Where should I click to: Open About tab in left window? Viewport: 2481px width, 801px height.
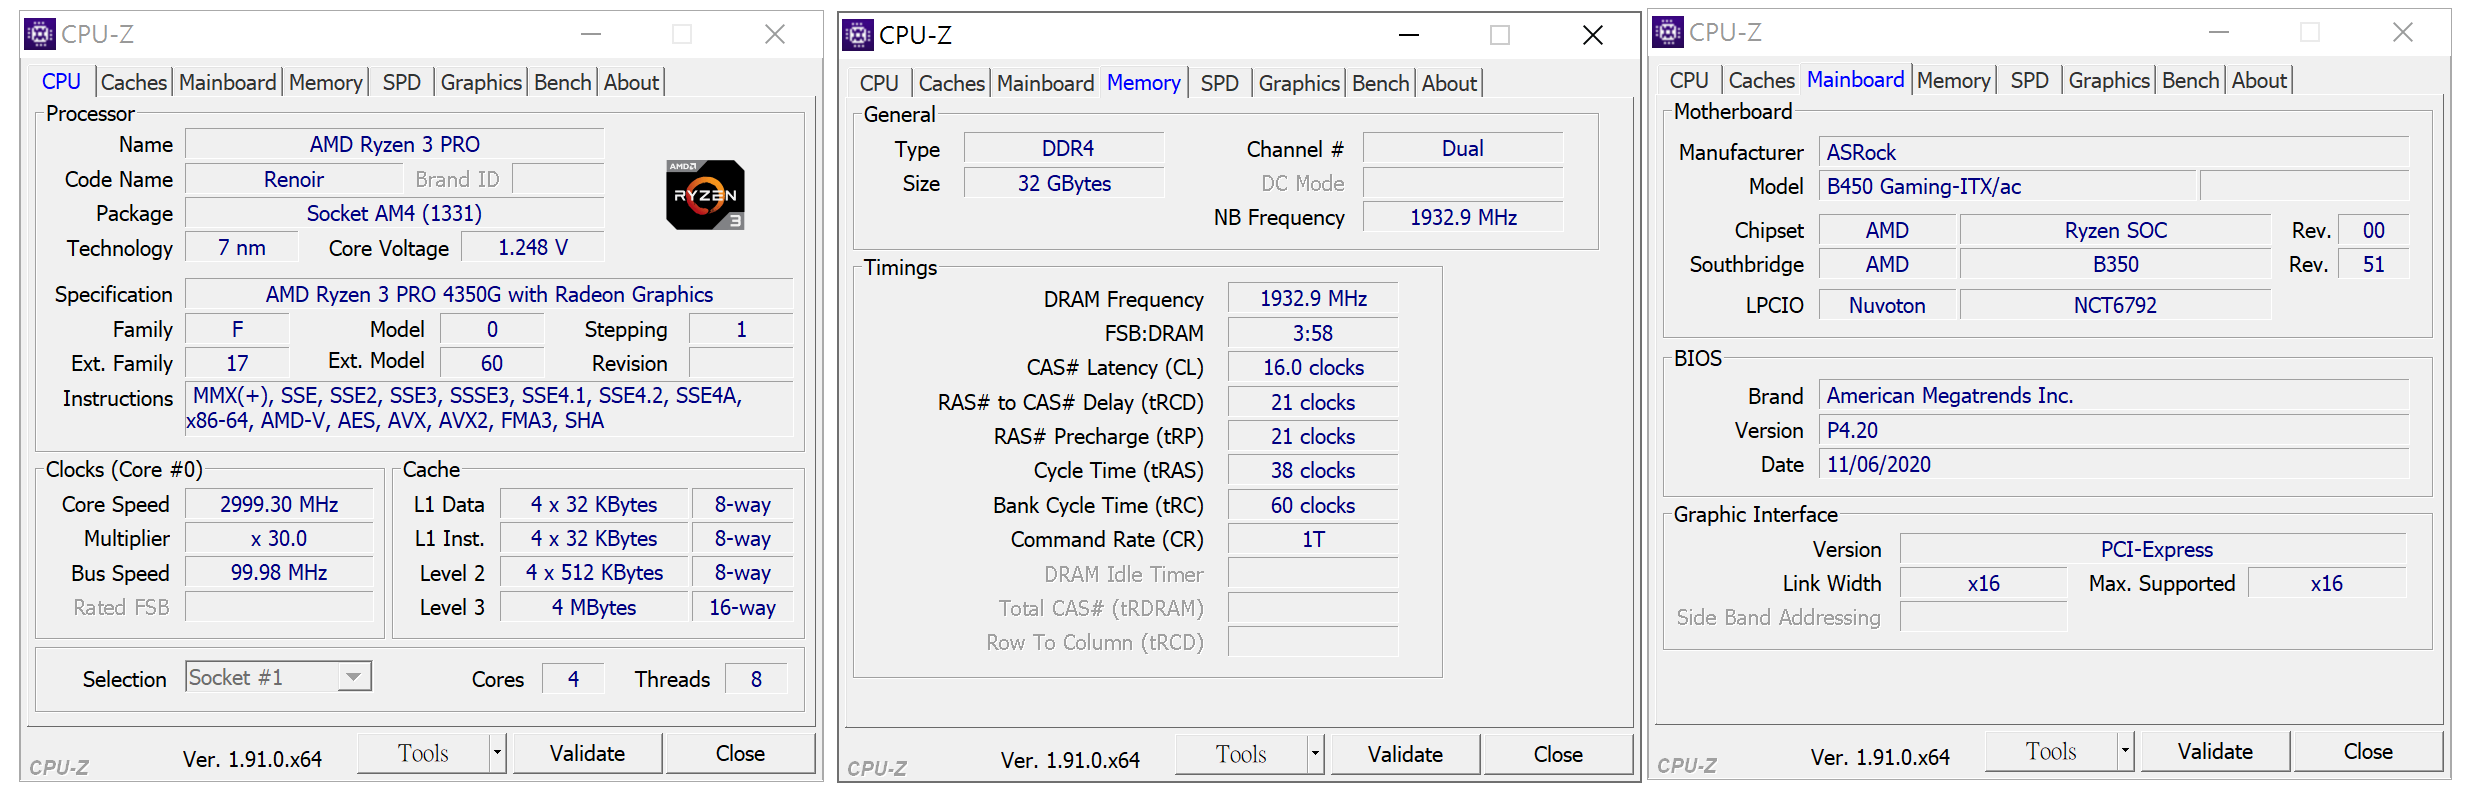[x=631, y=82]
